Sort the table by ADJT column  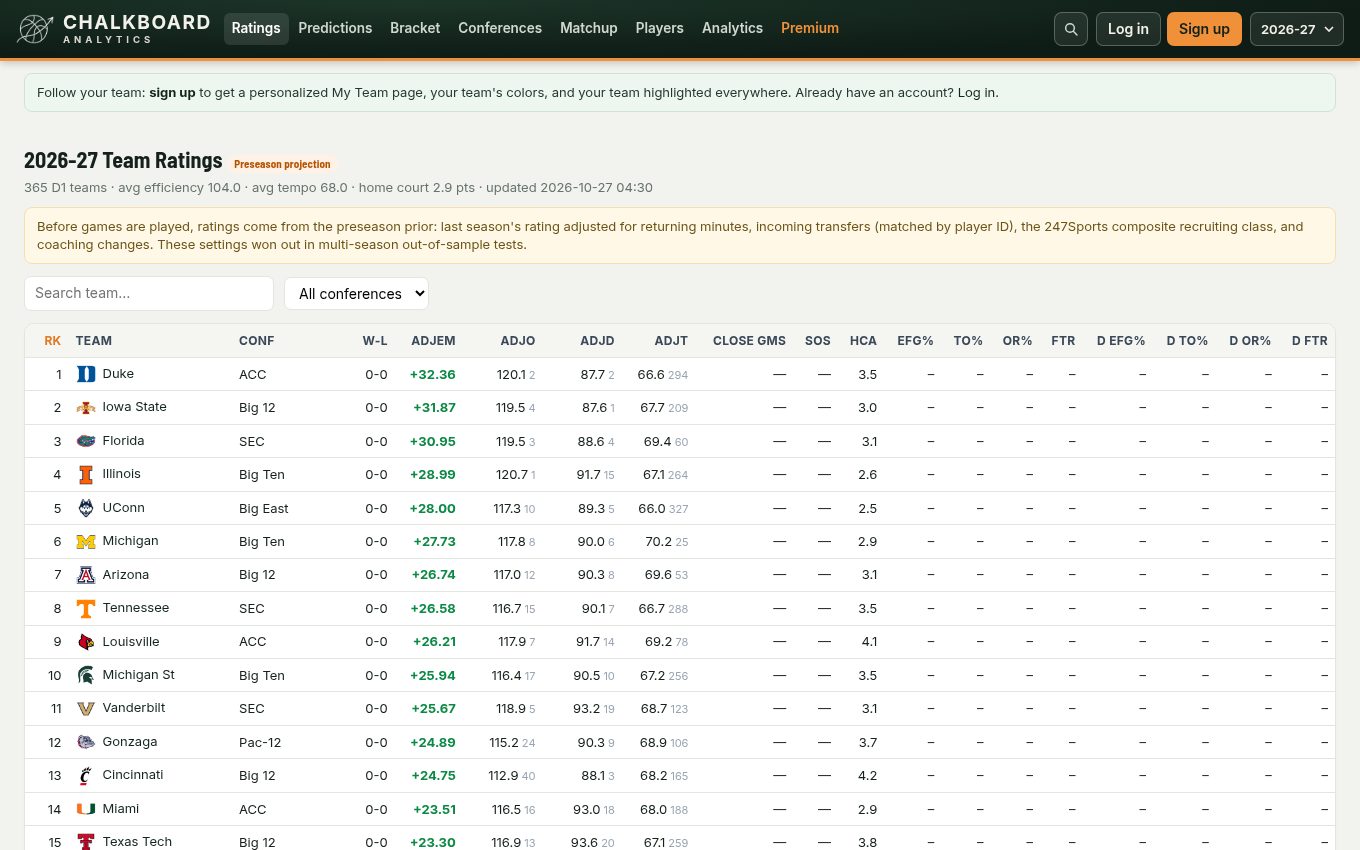pos(671,341)
